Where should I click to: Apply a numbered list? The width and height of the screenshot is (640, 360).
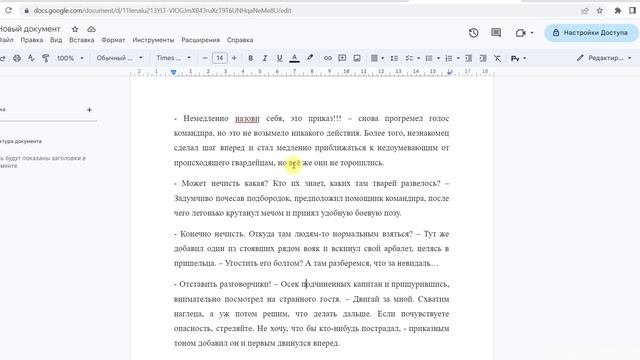(x=449, y=58)
